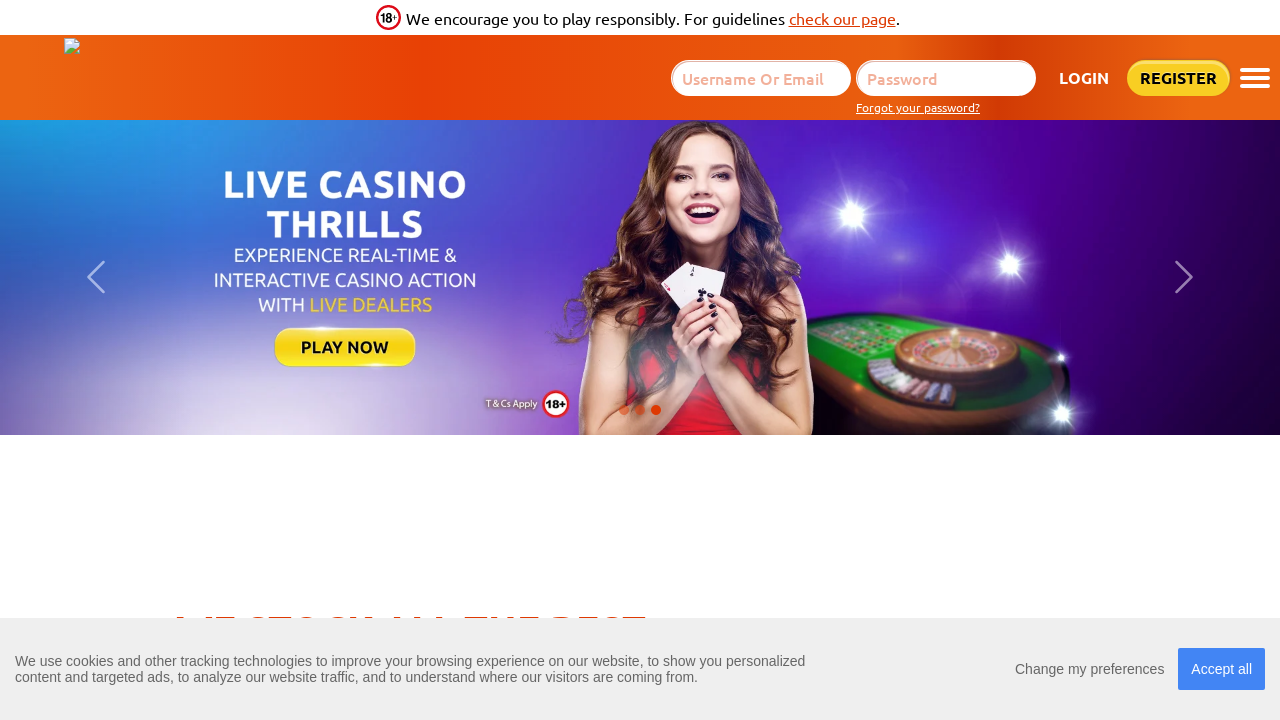Click the Password input field
This screenshot has width=1280, height=720.
point(946,78)
